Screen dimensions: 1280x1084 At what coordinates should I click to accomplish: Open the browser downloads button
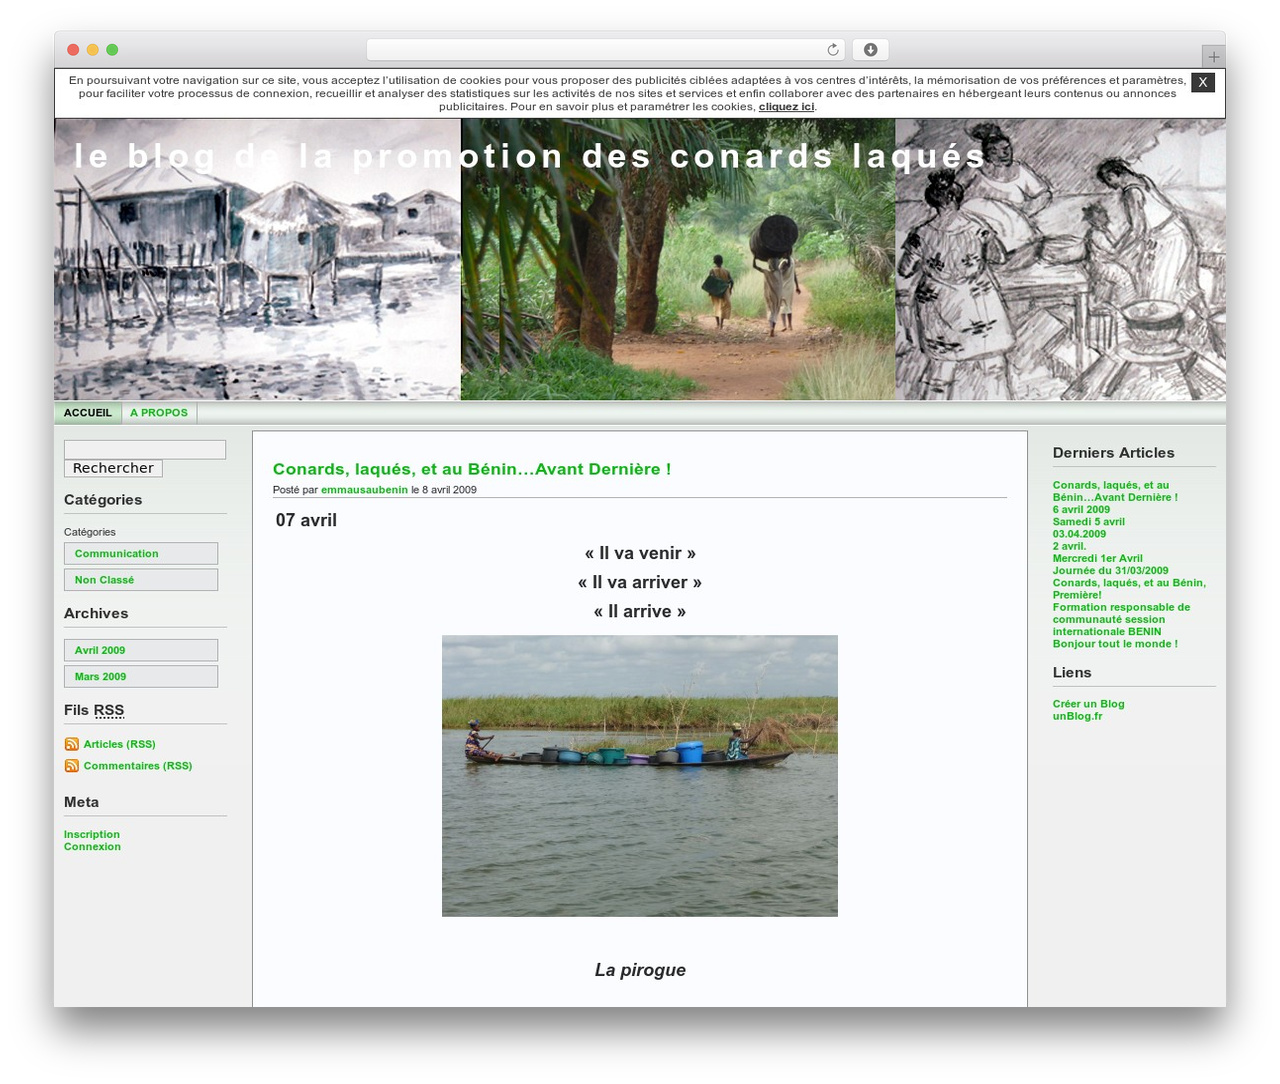click(x=870, y=50)
